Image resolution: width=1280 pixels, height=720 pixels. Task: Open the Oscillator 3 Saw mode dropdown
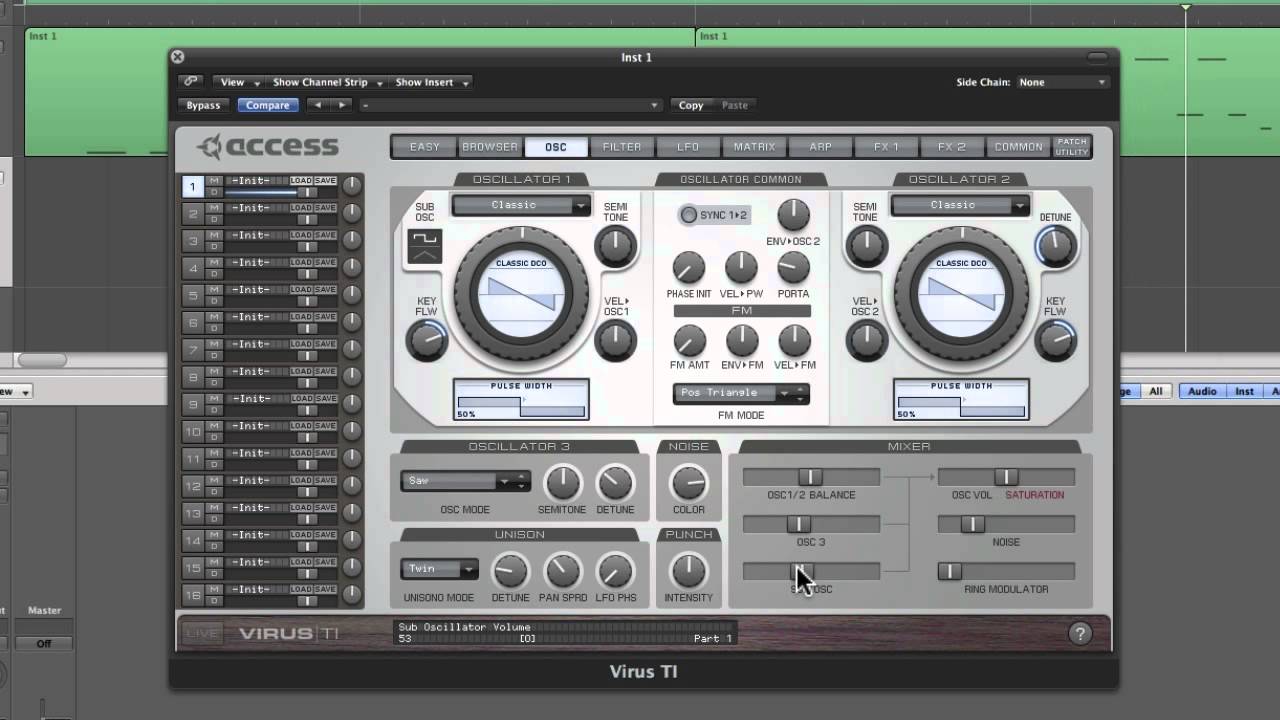pyautogui.click(x=465, y=481)
